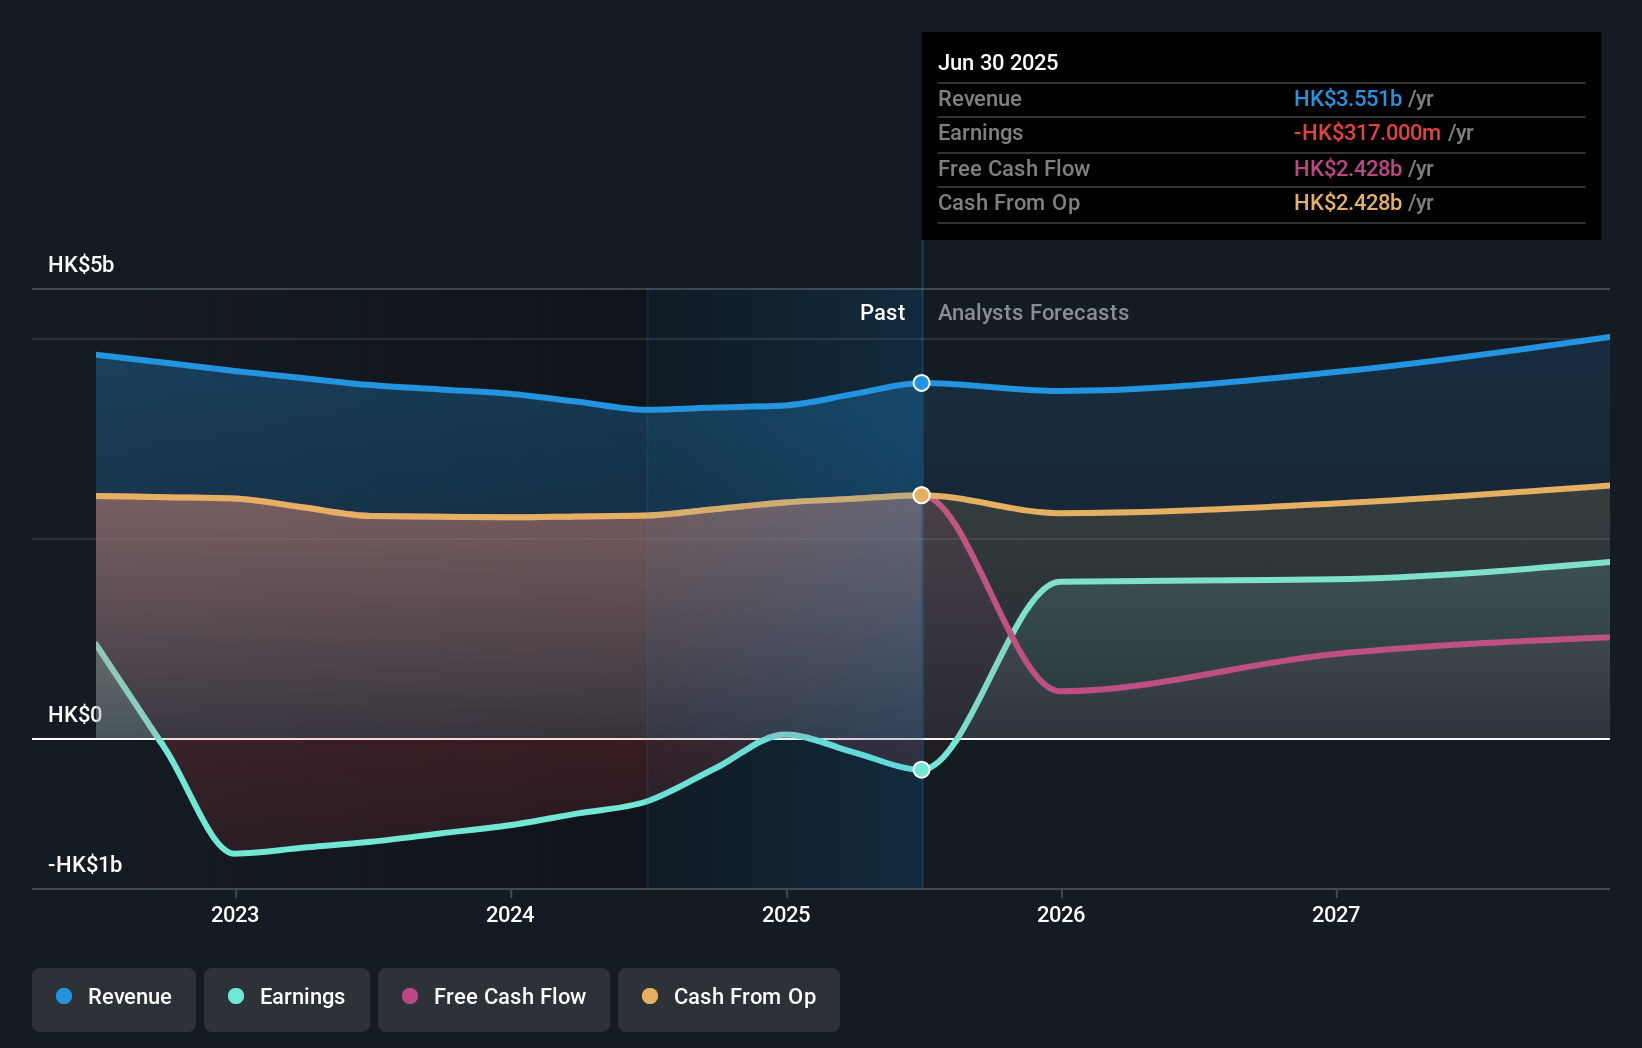Select the orange Cash From Op data marker
The width and height of the screenshot is (1642, 1048).
click(921, 494)
